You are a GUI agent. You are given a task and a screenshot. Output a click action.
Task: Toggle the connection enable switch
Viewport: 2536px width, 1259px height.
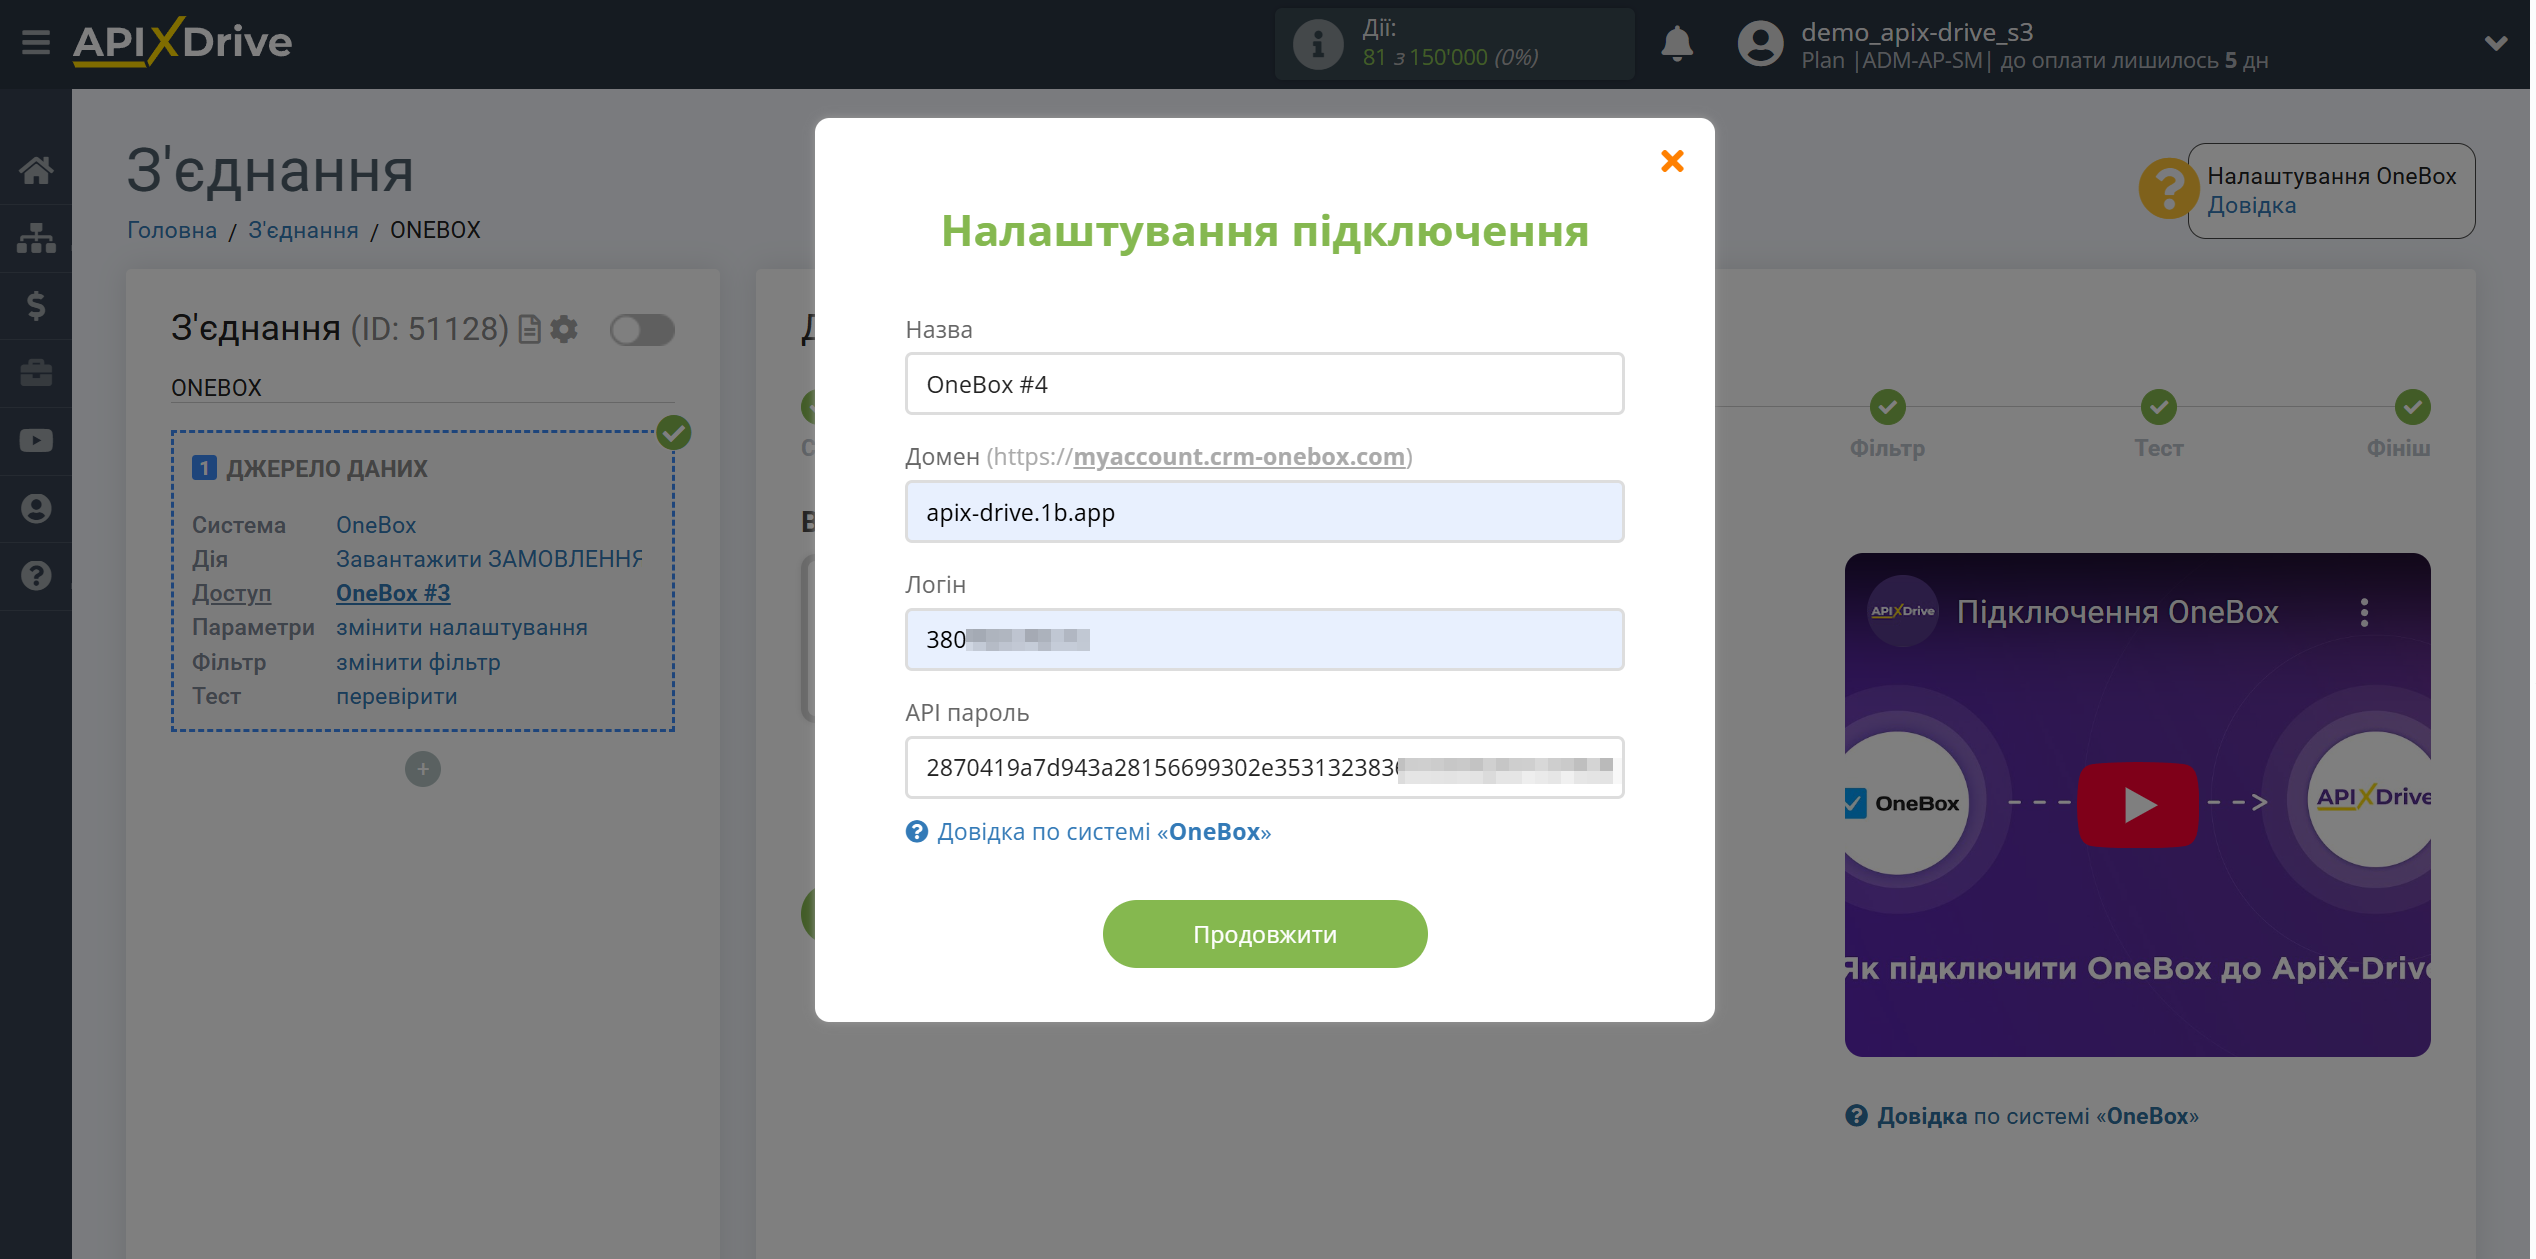click(642, 330)
